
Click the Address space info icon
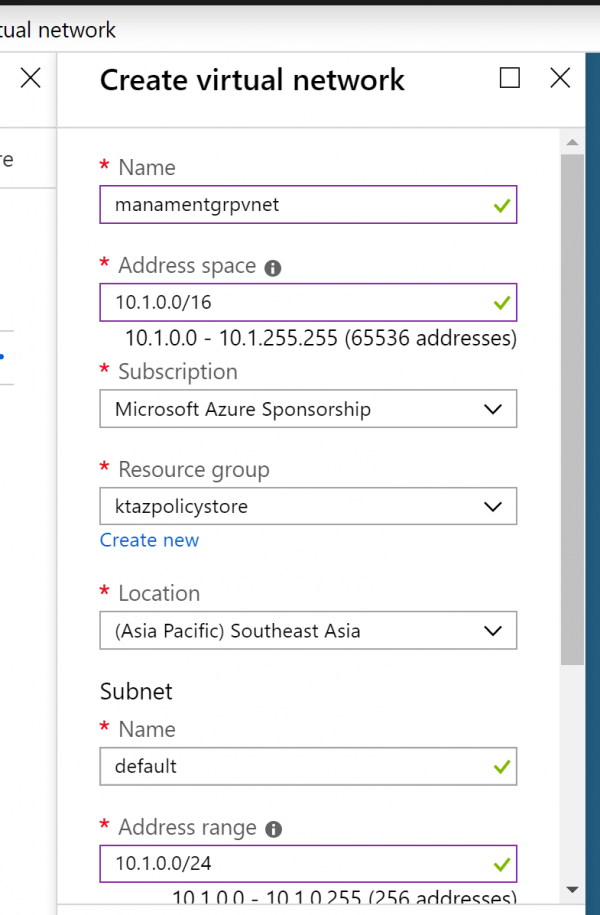[x=273, y=268]
